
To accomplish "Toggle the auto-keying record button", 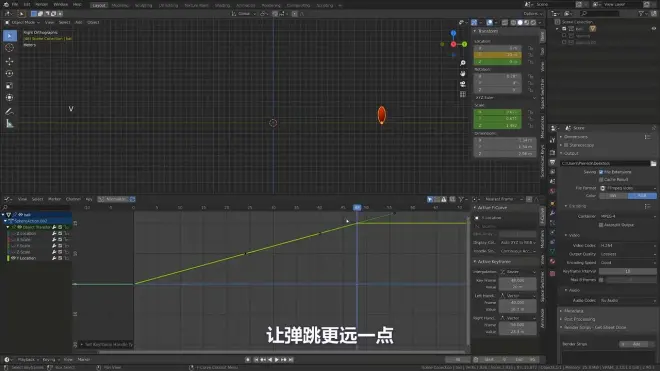I will coord(248,360).
